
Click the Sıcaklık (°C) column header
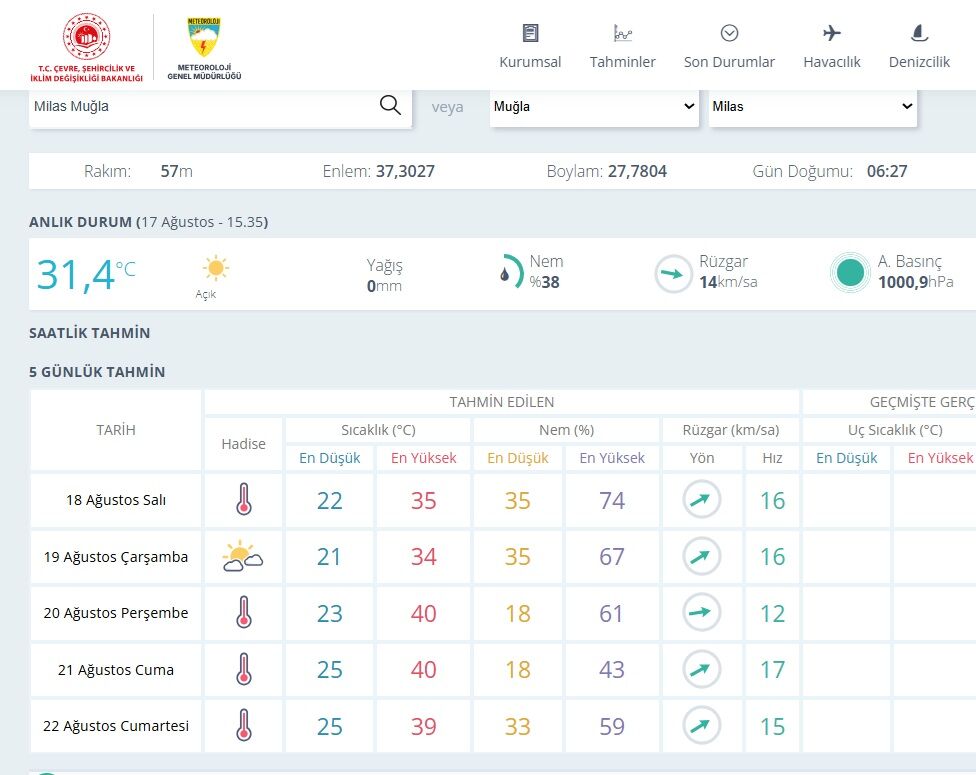click(x=378, y=430)
